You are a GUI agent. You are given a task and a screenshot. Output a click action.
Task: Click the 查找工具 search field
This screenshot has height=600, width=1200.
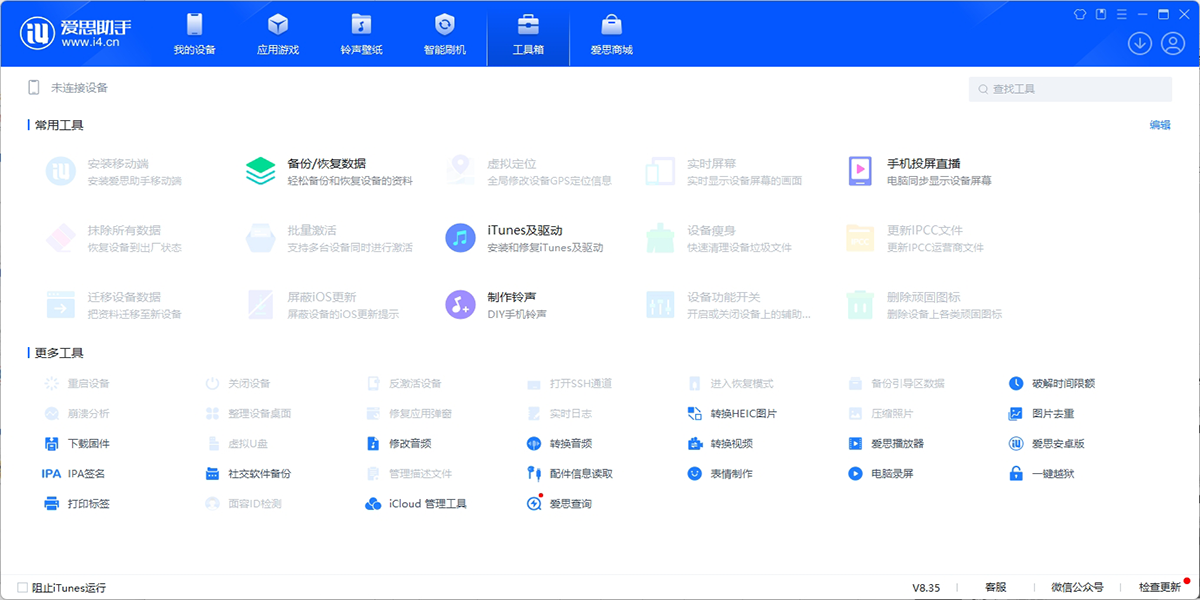coord(1069,89)
